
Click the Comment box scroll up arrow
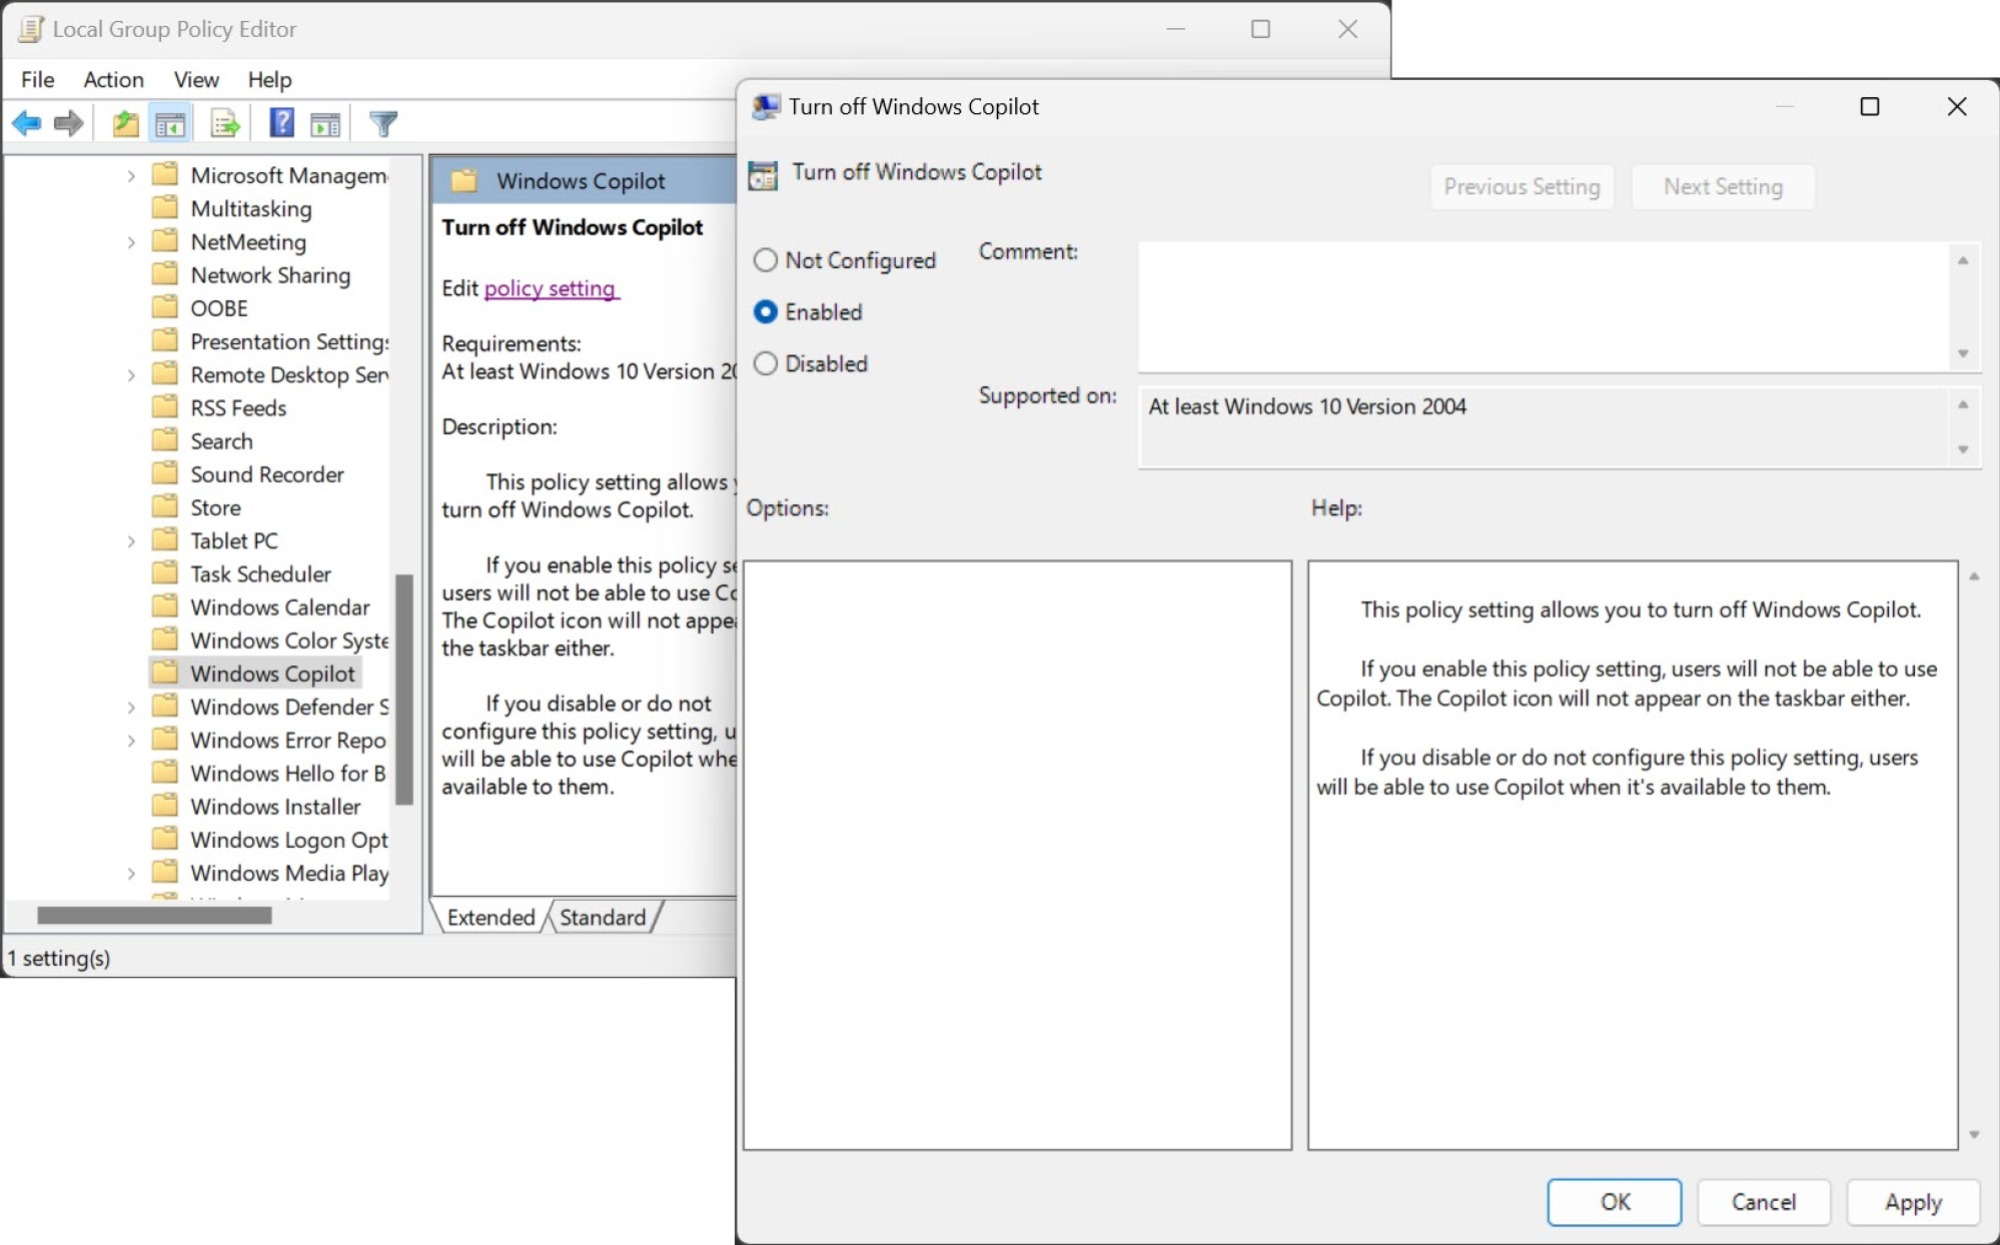click(x=1963, y=260)
